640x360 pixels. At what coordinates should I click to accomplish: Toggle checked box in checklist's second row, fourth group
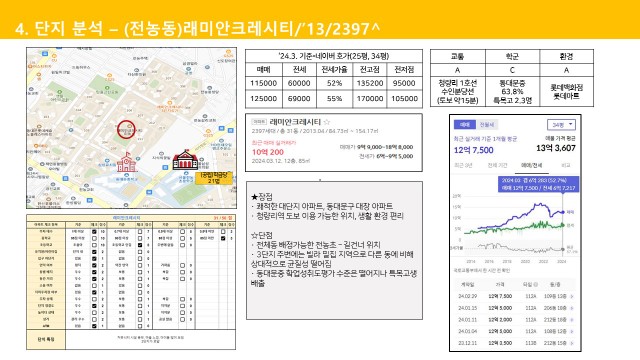tap(223, 238)
